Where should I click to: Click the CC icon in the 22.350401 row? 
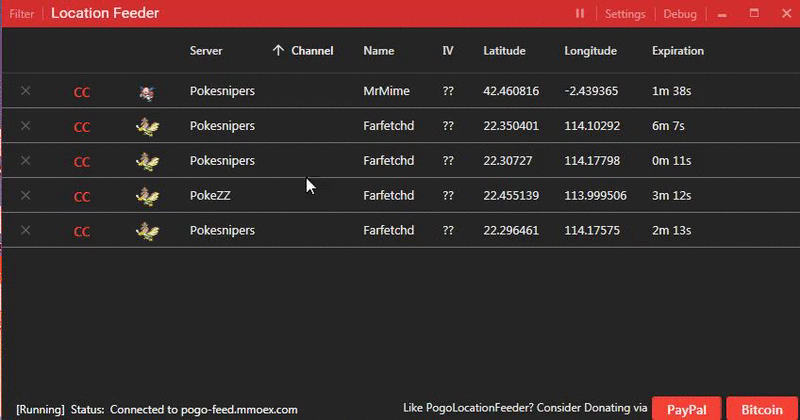tap(82, 127)
